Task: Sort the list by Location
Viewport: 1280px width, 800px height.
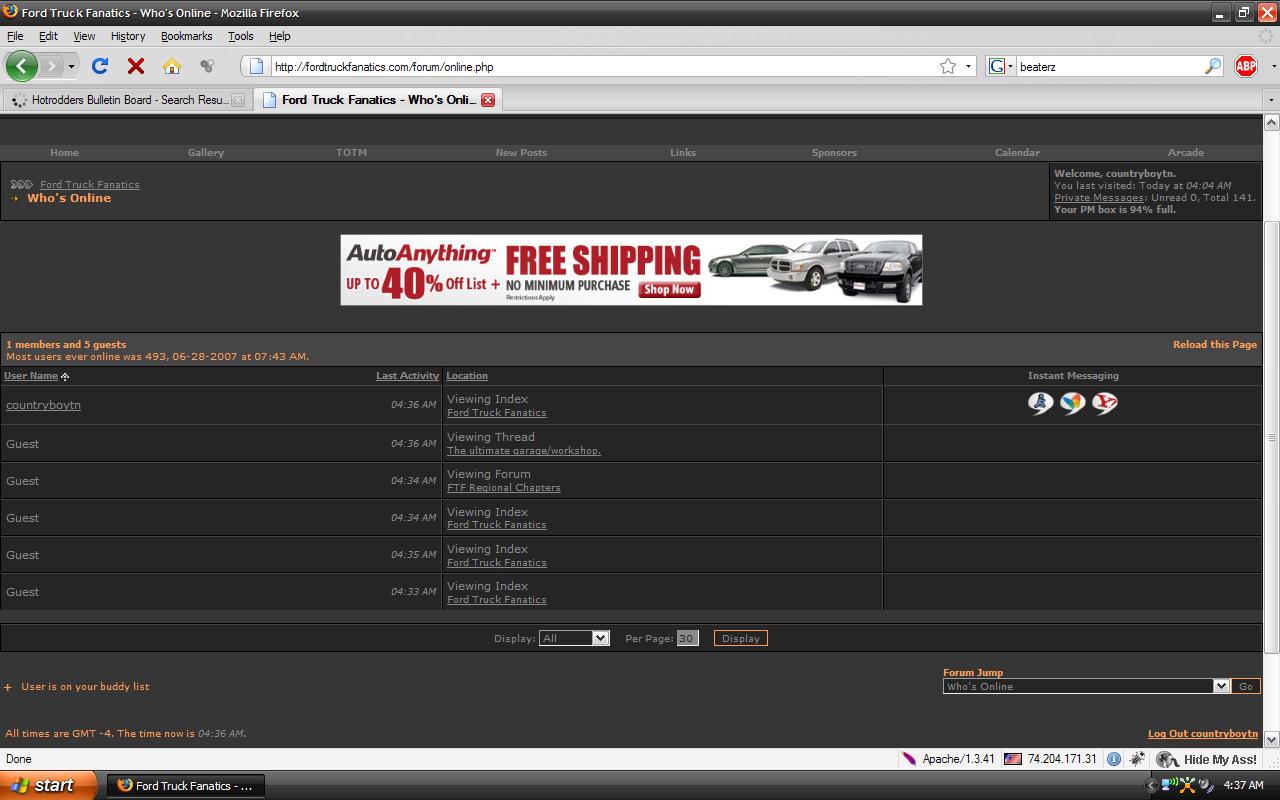Action: point(467,376)
